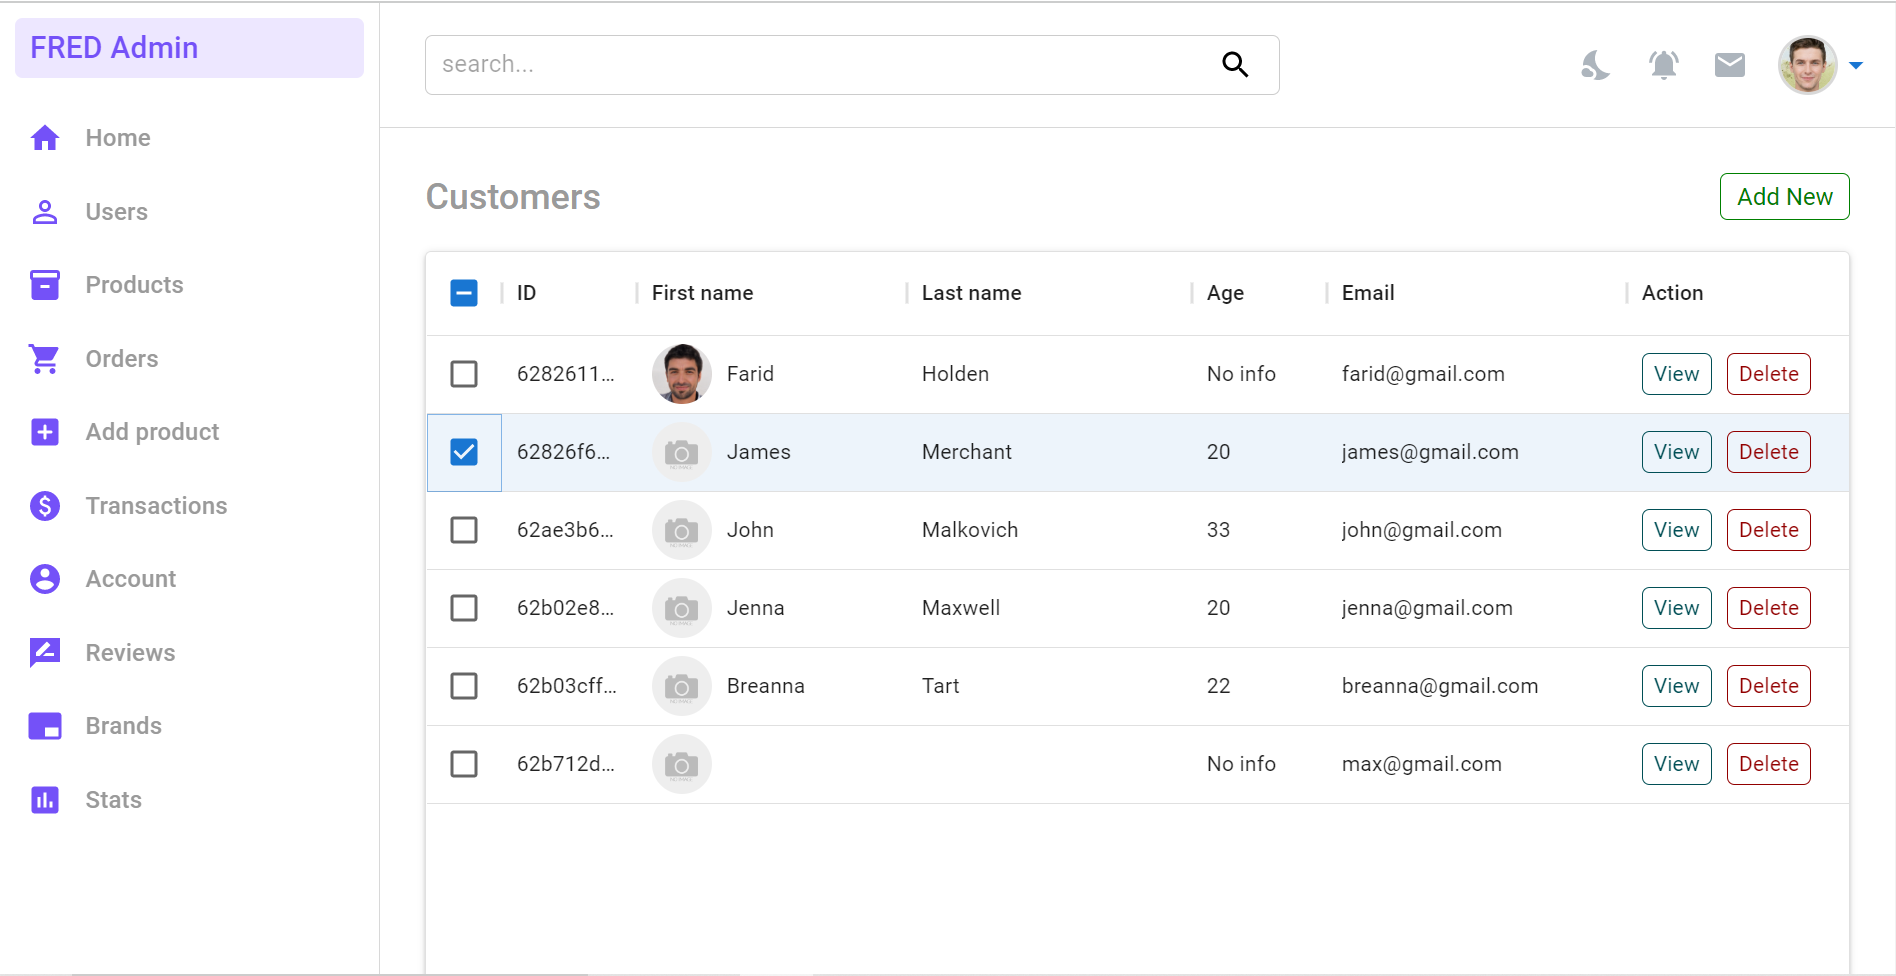Open Transactions in sidebar menu
This screenshot has width=1896, height=976.
157,506
